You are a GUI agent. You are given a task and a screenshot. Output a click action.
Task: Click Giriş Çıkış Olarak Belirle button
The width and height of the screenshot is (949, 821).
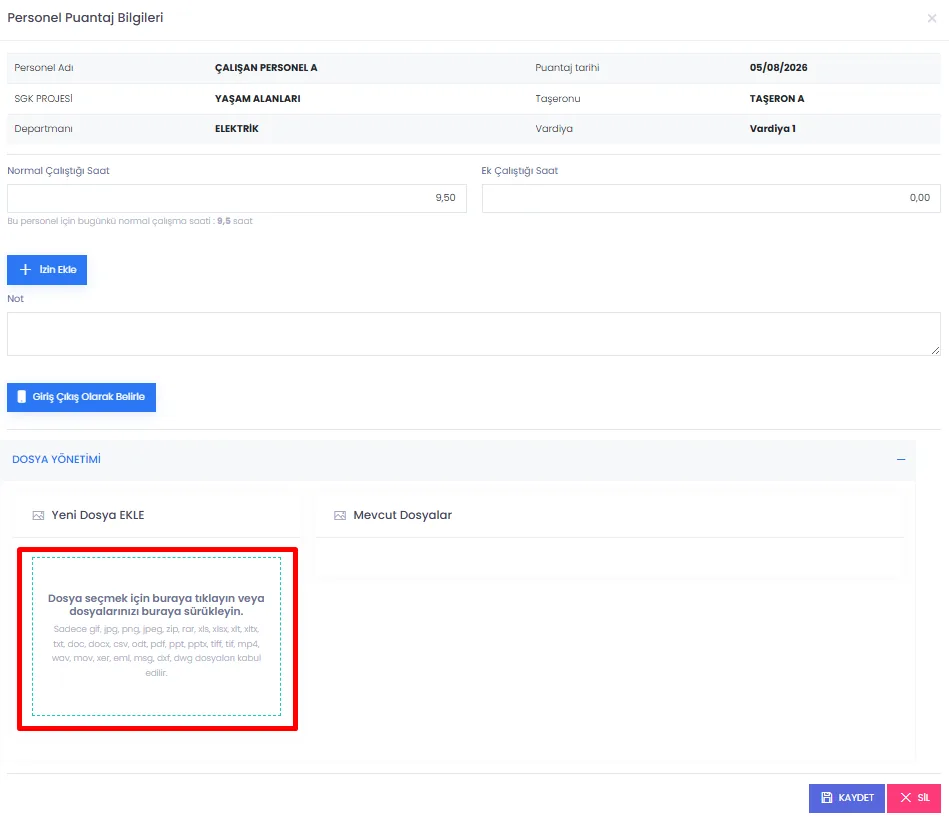click(82, 397)
